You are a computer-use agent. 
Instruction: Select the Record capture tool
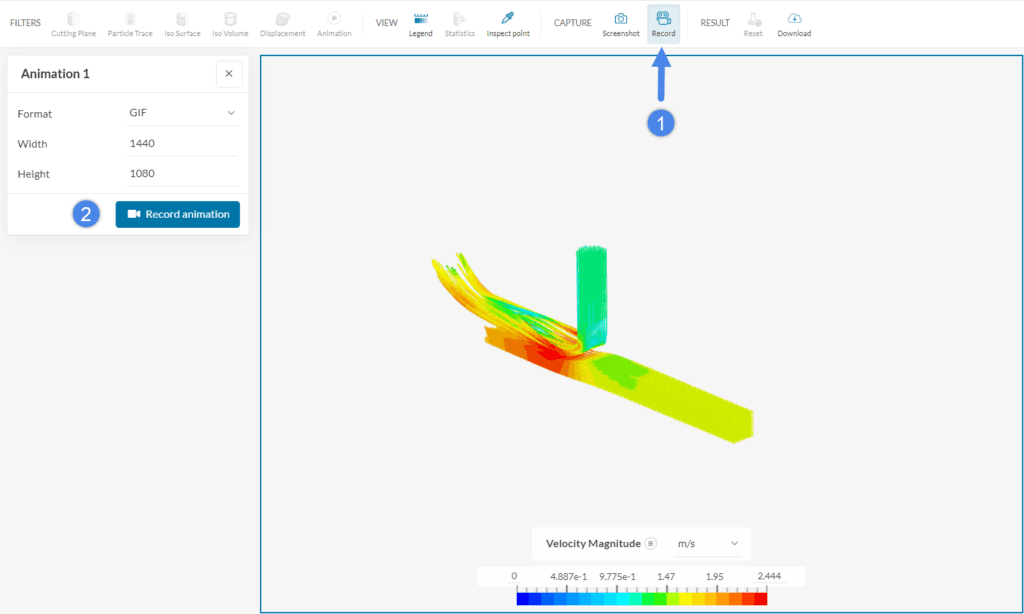(663, 22)
